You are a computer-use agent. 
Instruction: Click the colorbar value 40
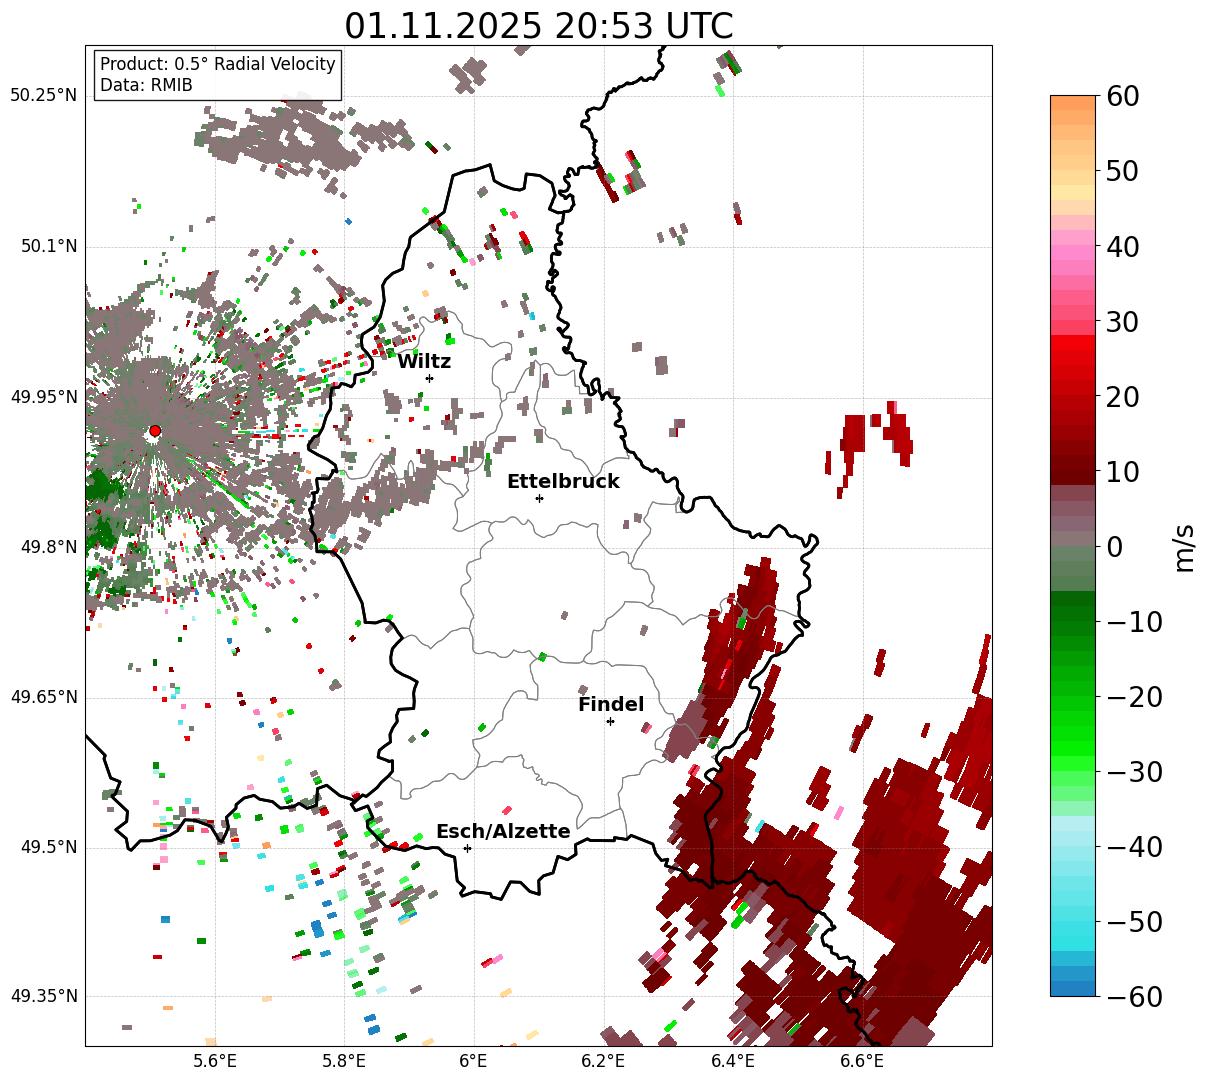tap(1121, 246)
